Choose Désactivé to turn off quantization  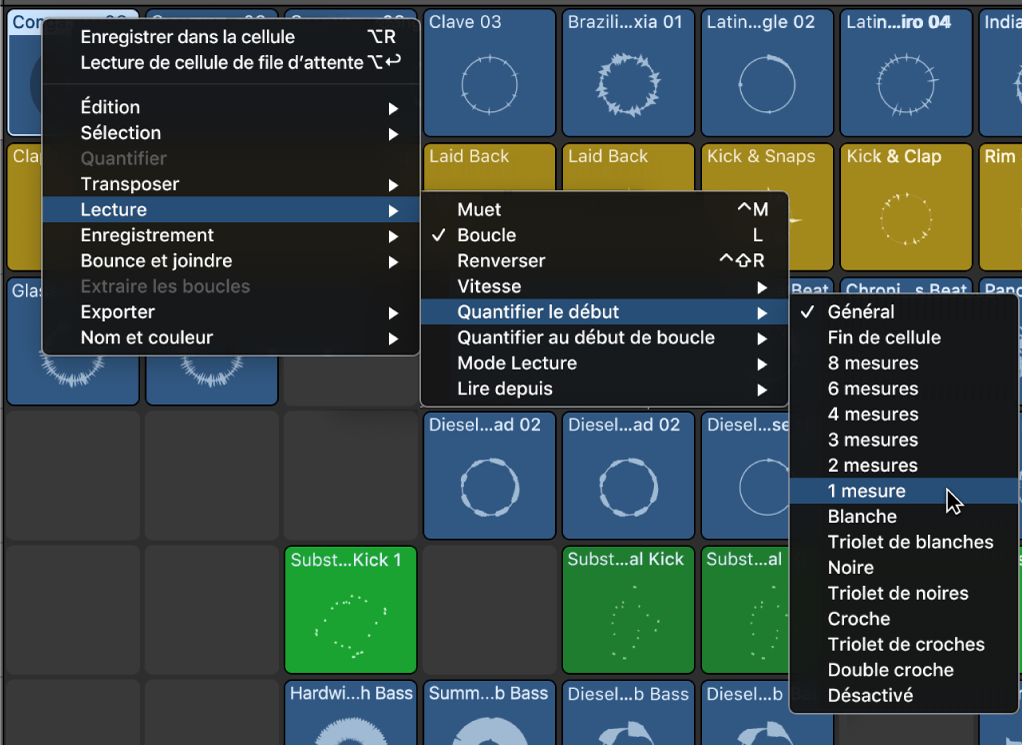click(x=870, y=695)
